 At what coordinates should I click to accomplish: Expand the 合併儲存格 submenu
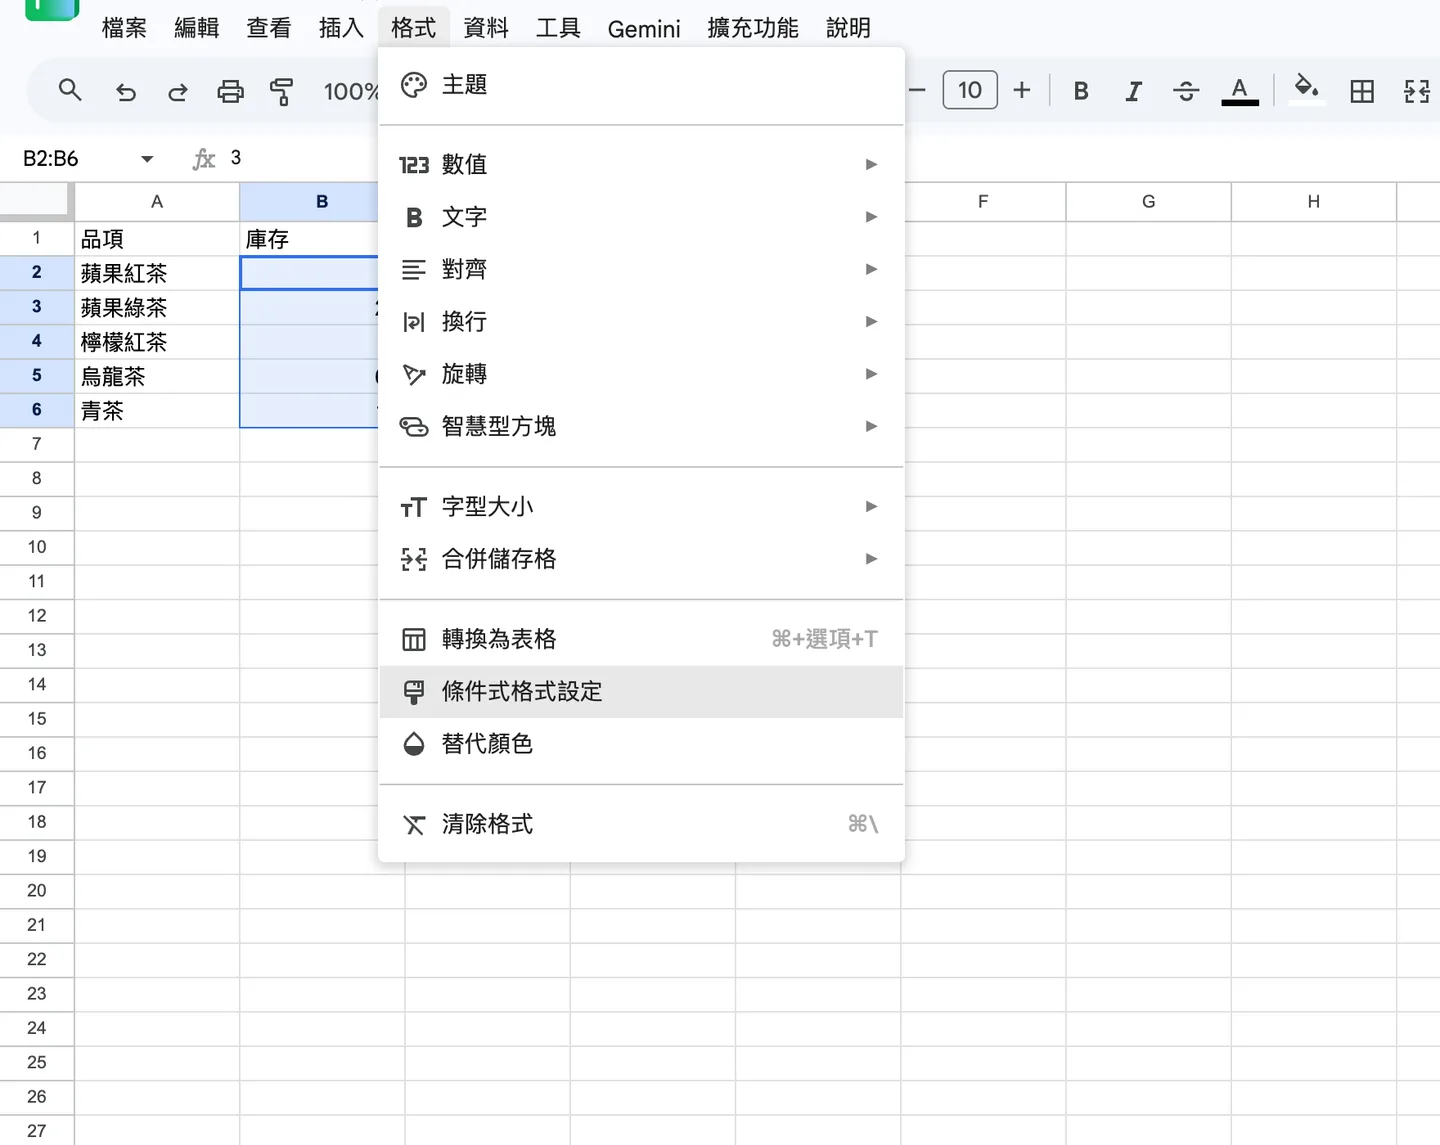pos(641,559)
